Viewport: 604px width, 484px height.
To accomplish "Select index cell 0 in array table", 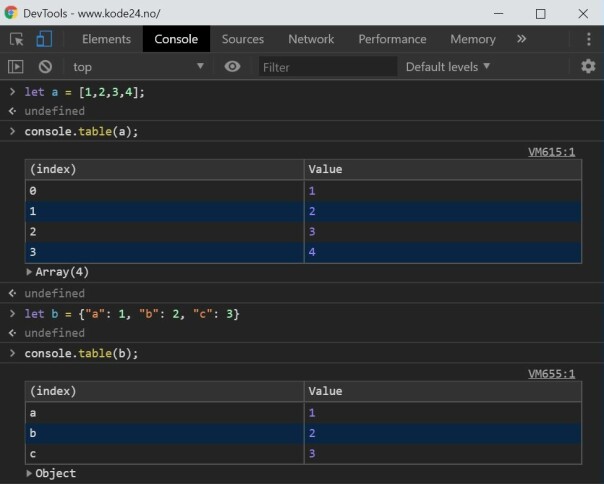I will tap(164, 191).
